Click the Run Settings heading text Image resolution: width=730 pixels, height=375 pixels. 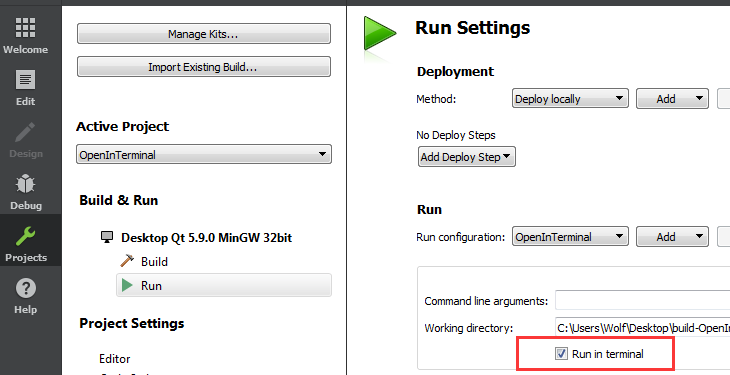(x=473, y=28)
